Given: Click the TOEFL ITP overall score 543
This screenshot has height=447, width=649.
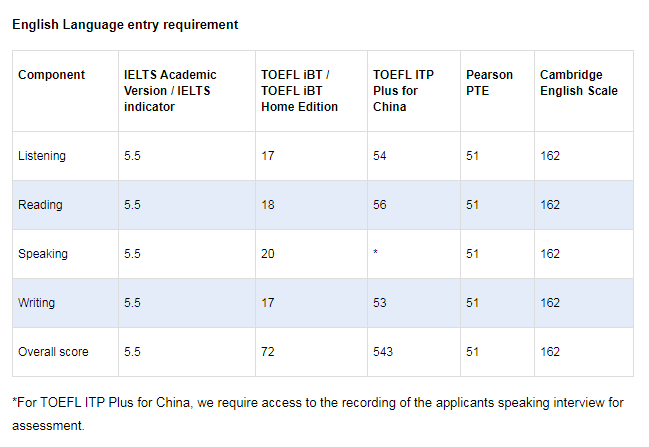Looking at the screenshot, I should click(383, 352).
